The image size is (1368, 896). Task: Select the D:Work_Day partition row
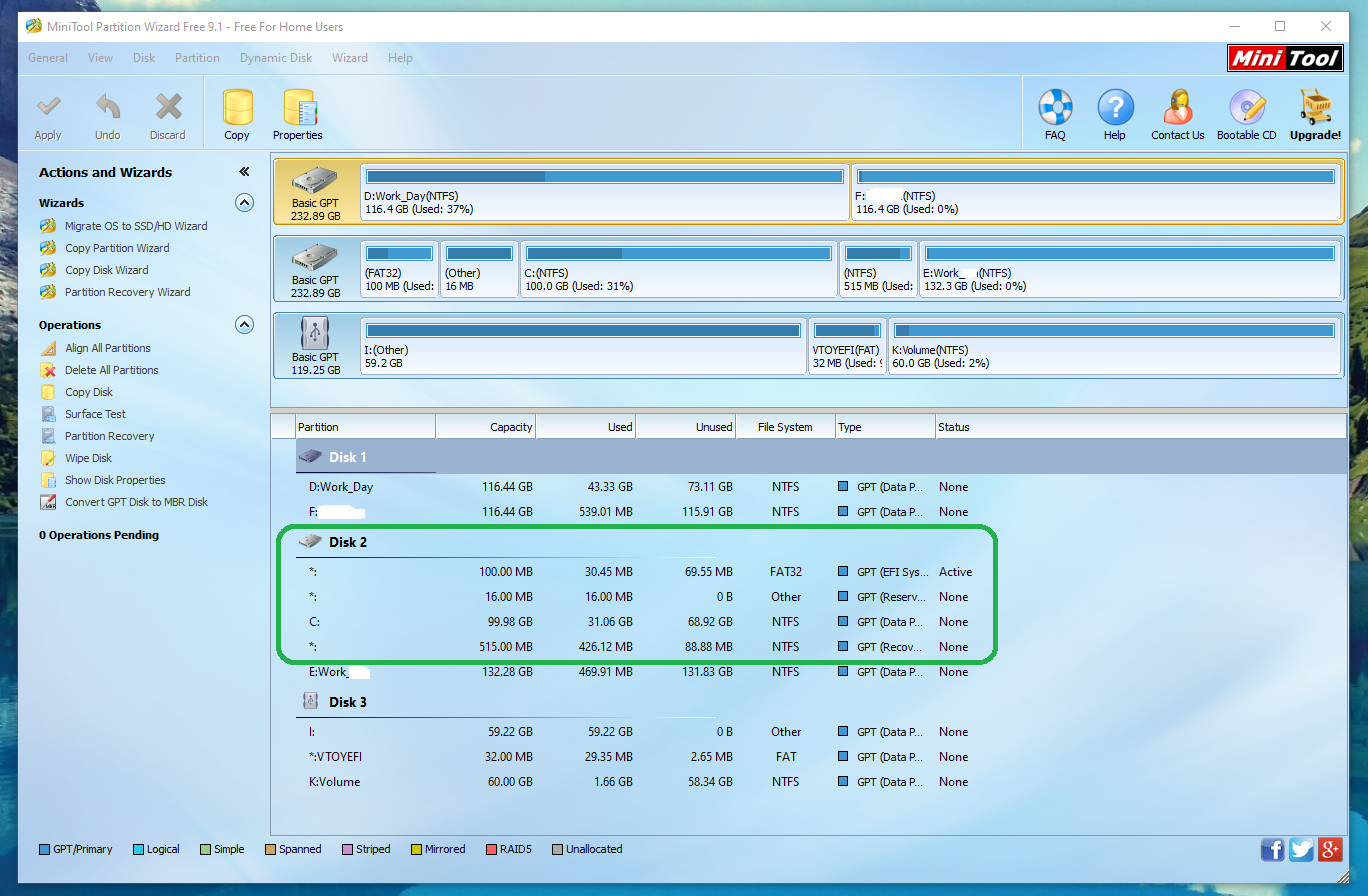[x=820, y=487]
